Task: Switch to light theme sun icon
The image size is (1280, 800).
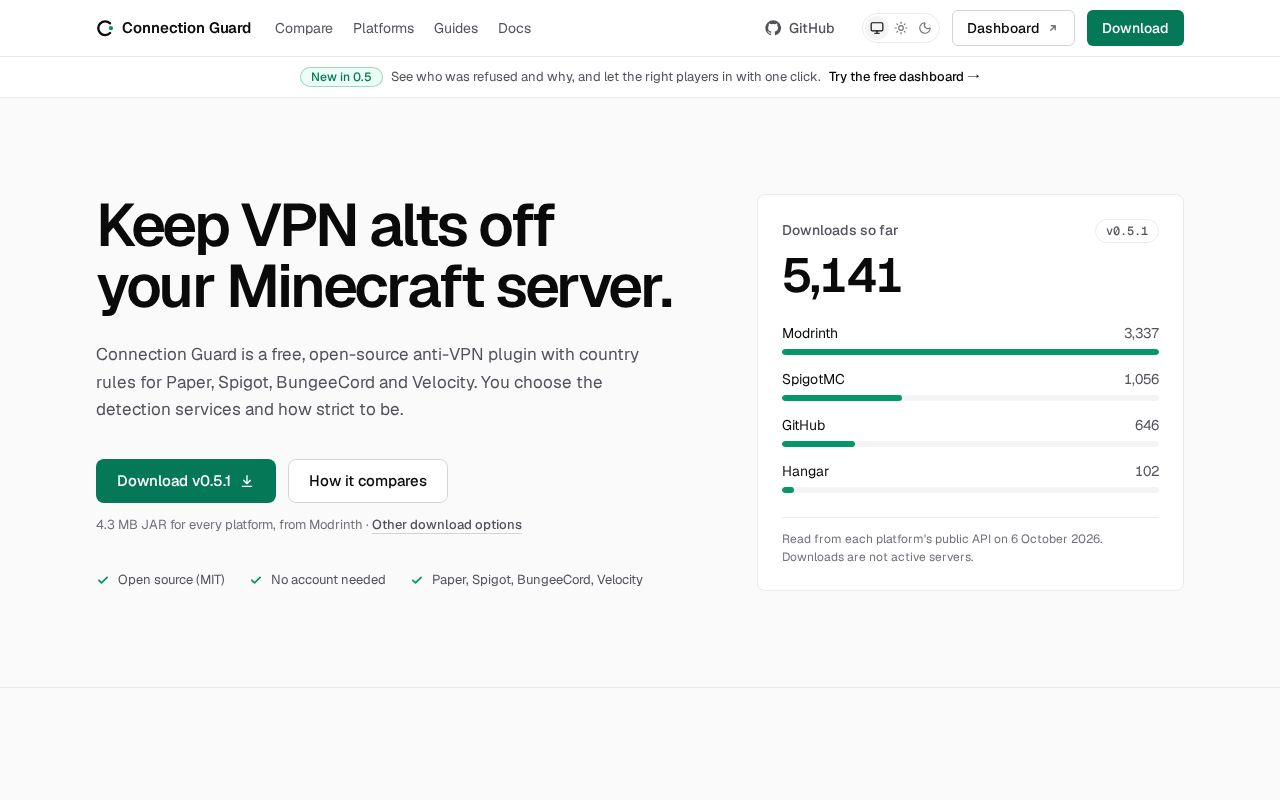Action: point(901,28)
